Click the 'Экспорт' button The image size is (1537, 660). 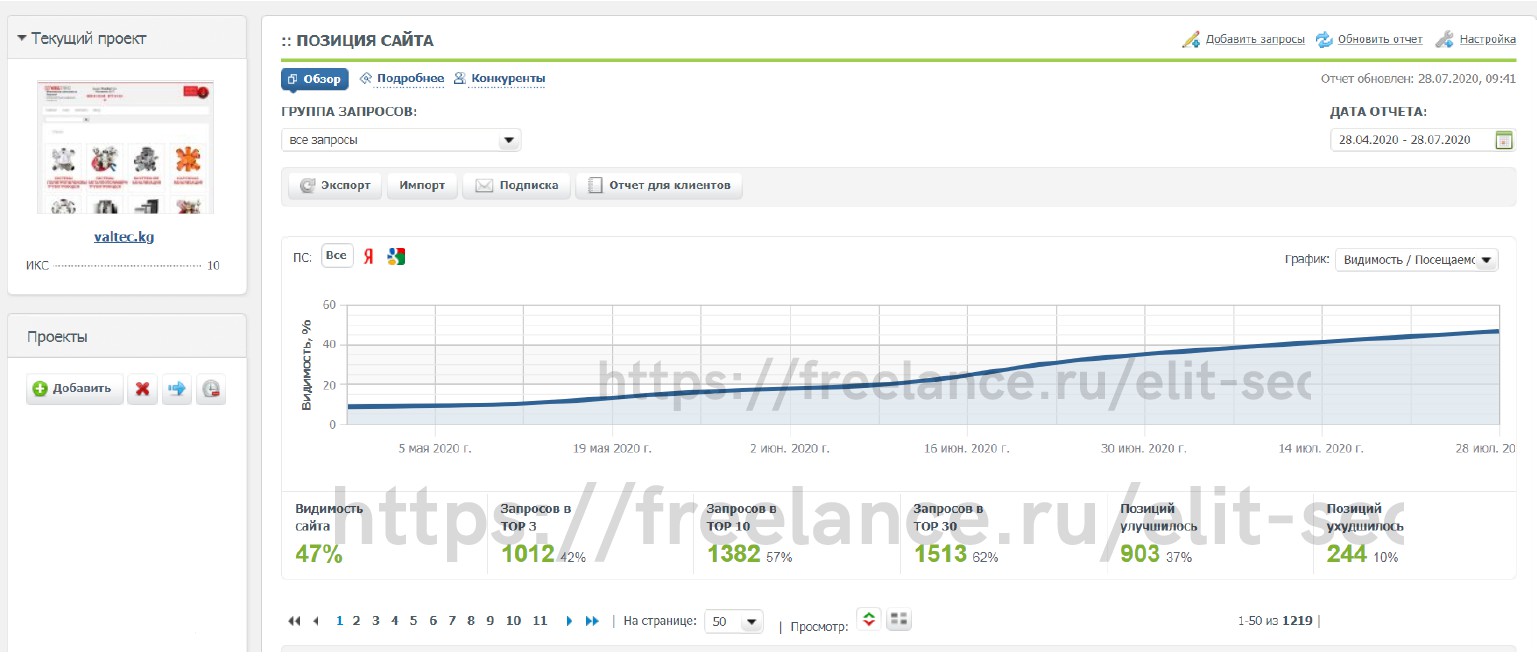click(335, 185)
